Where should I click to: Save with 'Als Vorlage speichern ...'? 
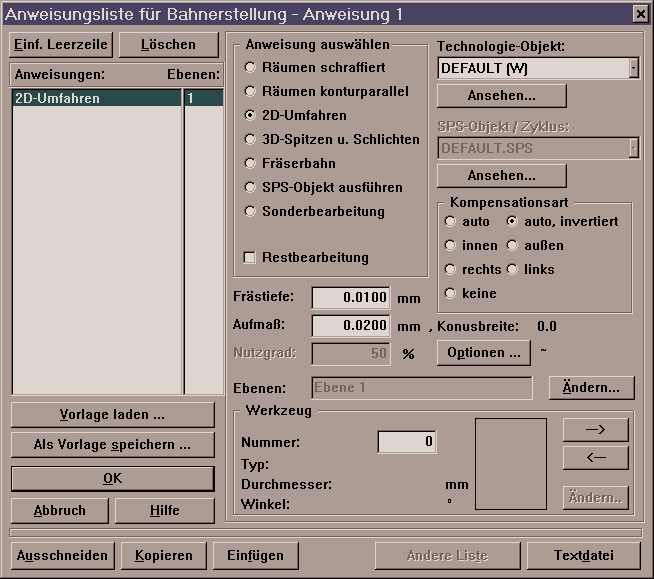click(113, 445)
